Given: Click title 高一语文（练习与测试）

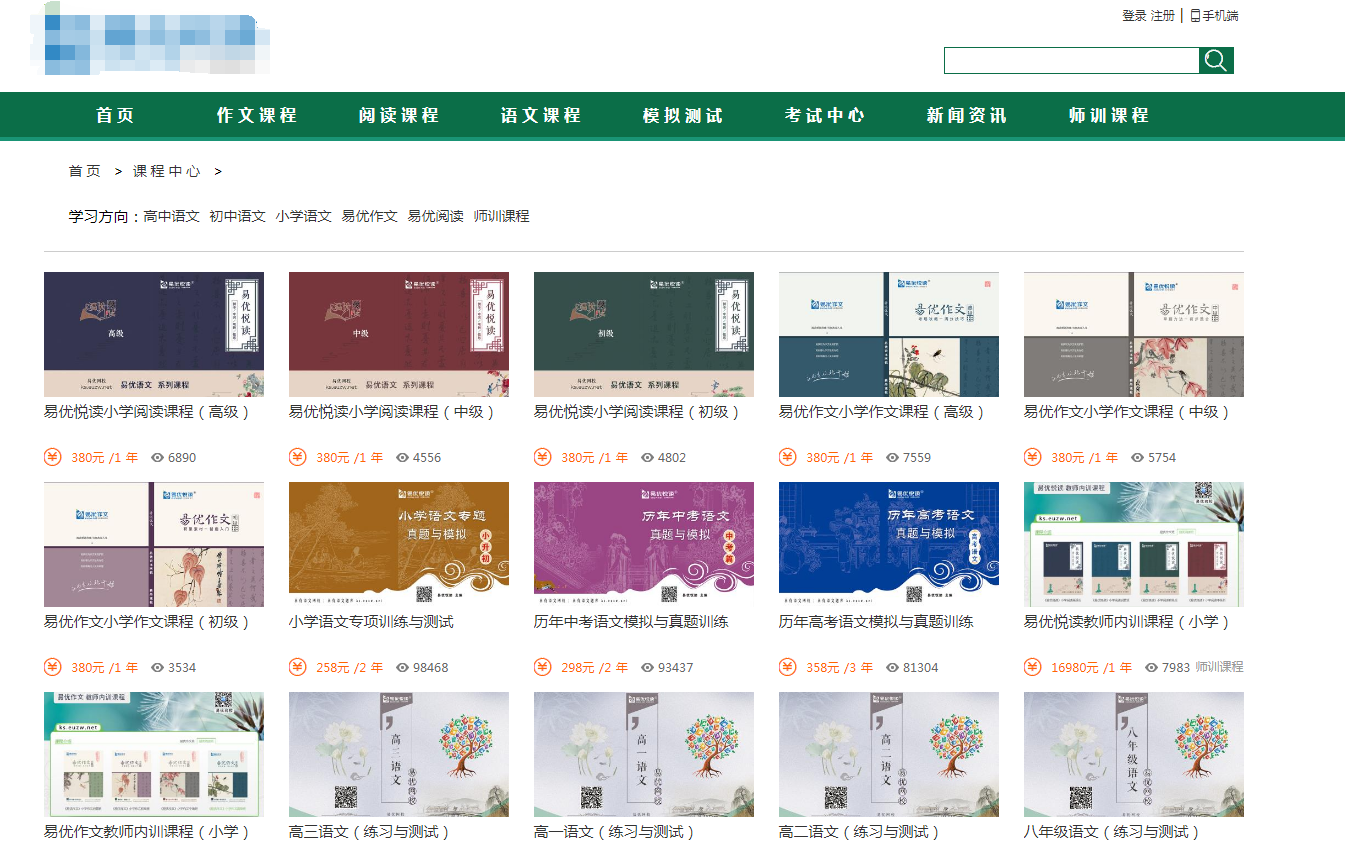Looking at the screenshot, I should coord(615,832).
